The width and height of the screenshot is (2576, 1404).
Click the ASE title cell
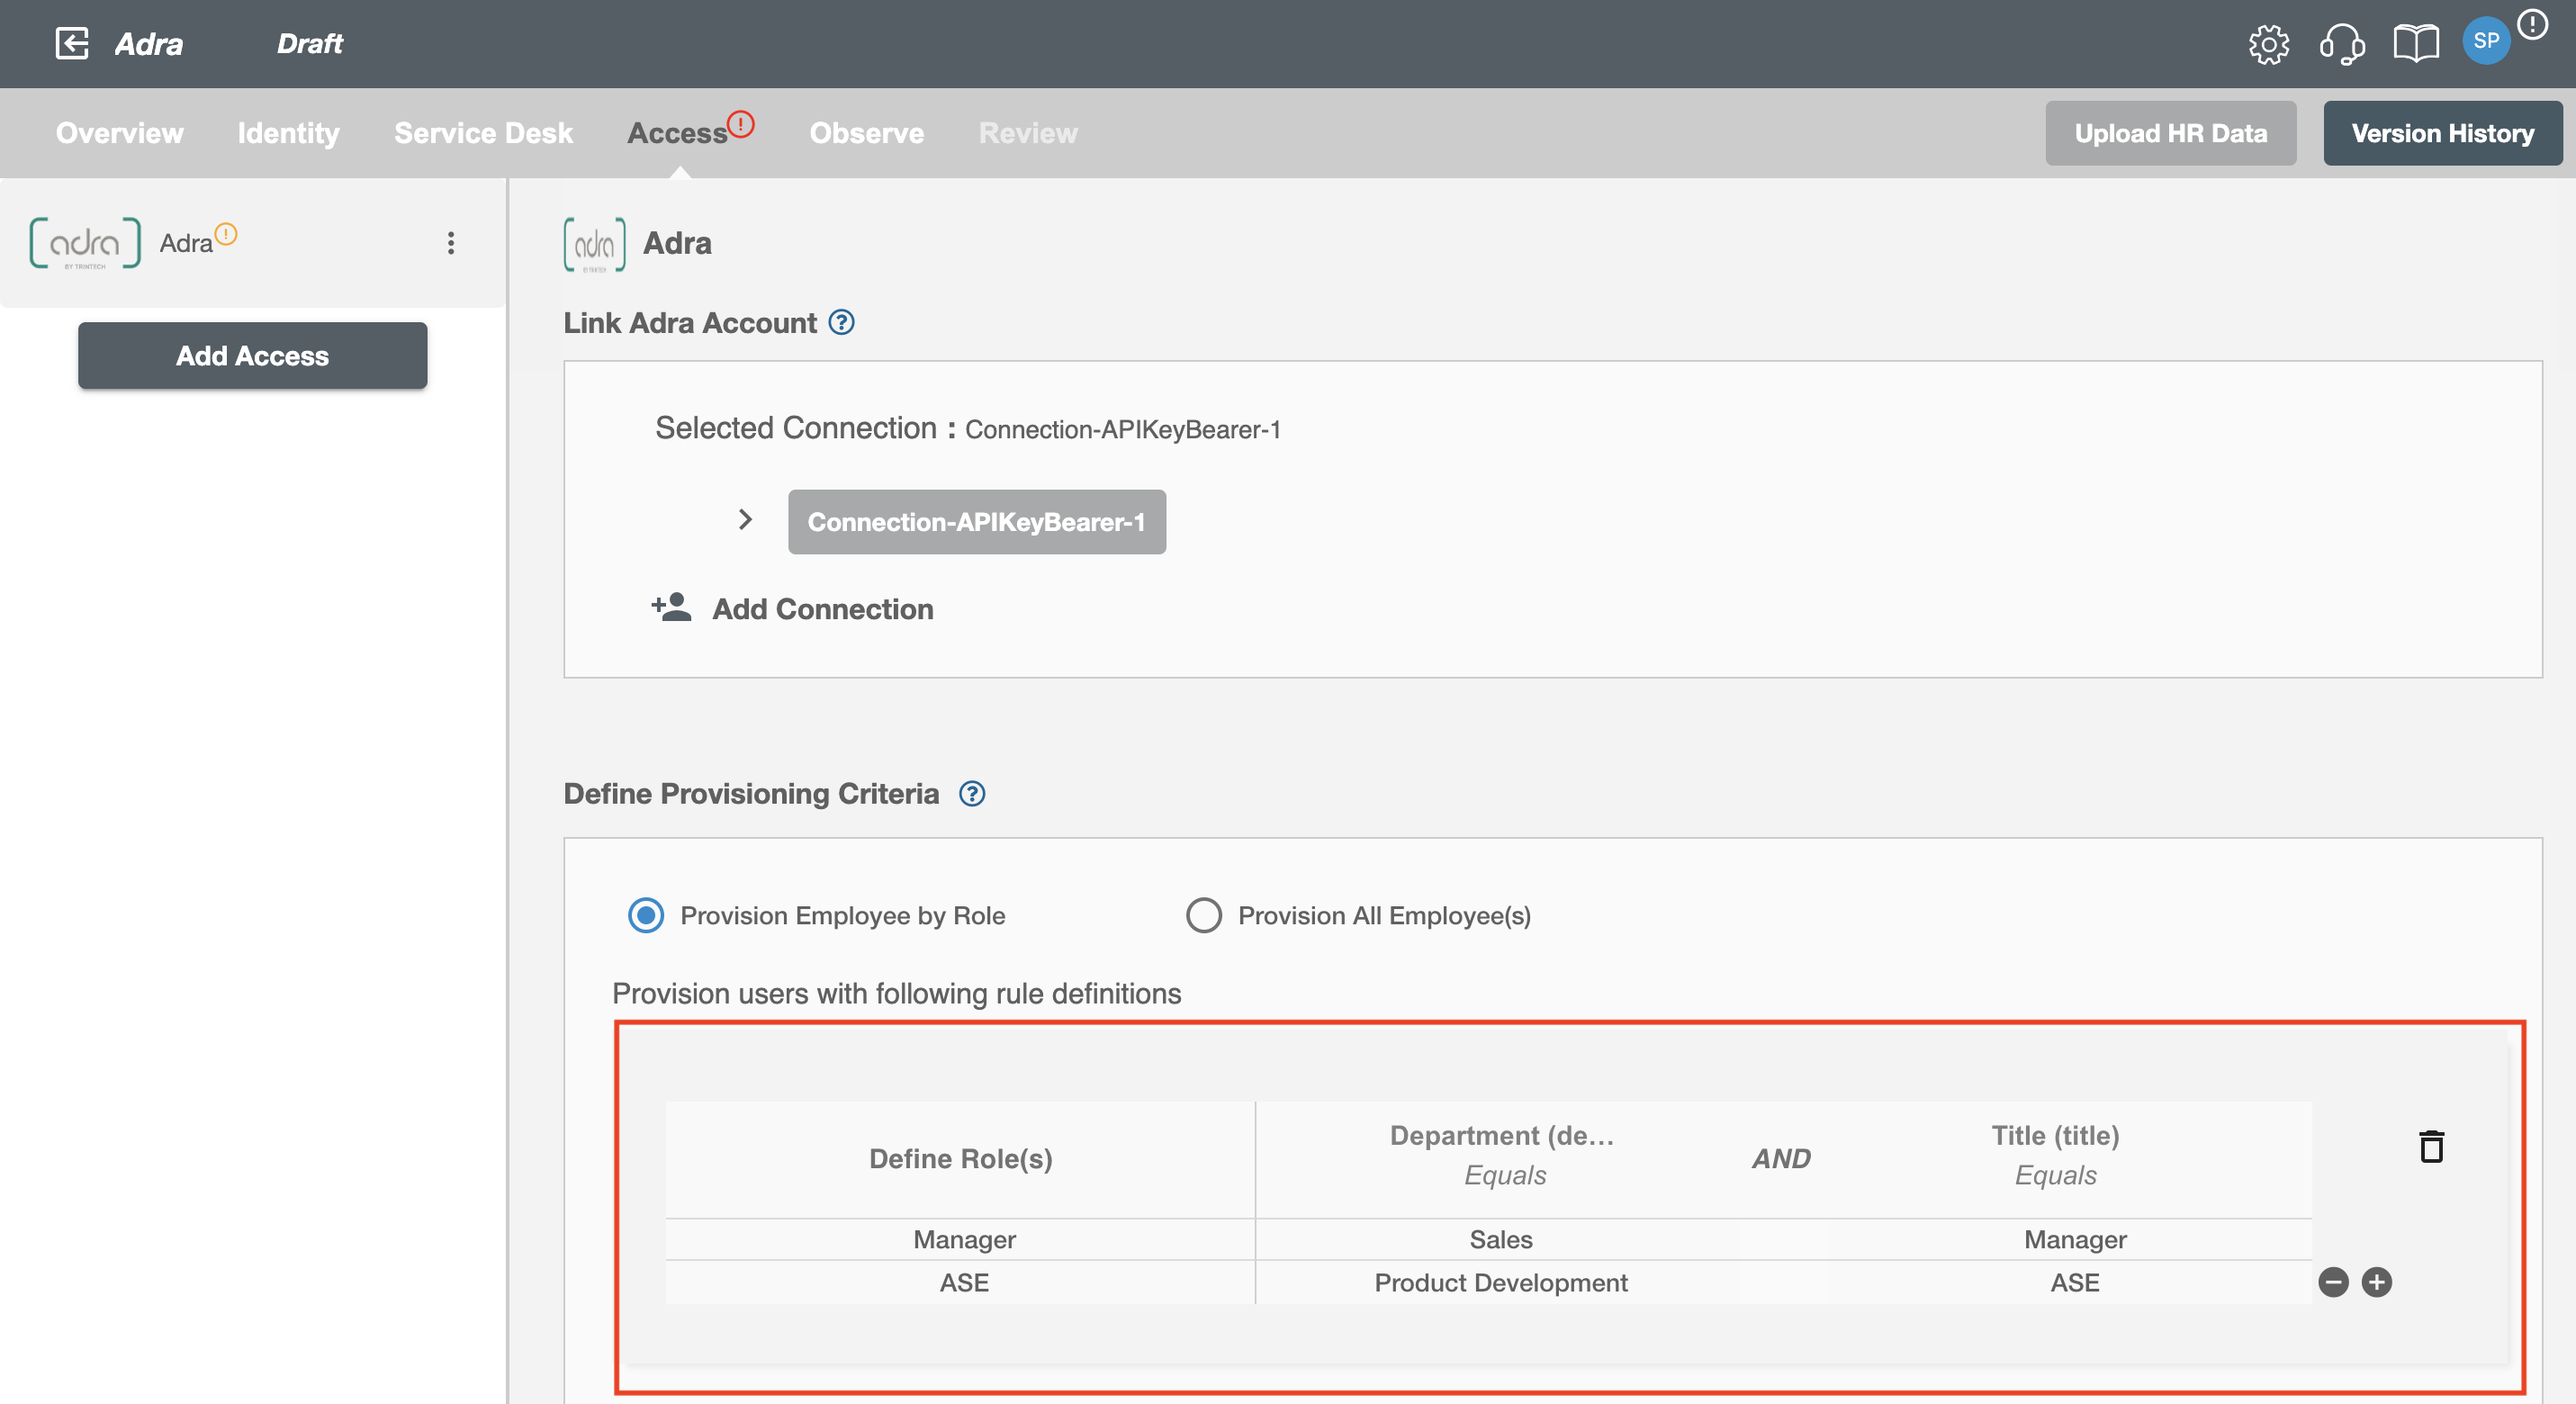coord(2075,1282)
